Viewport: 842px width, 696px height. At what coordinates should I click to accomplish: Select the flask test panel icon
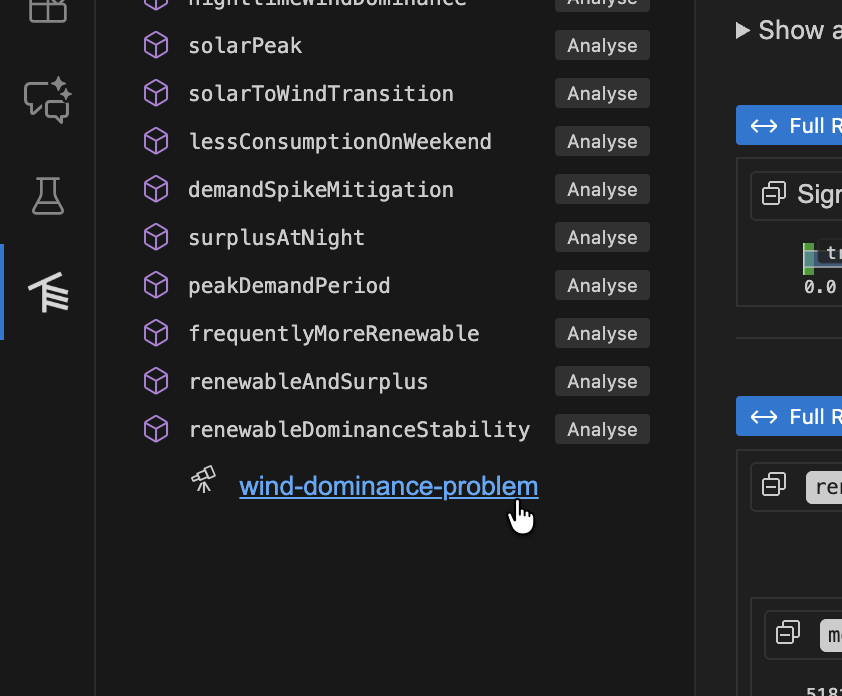(46, 196)
